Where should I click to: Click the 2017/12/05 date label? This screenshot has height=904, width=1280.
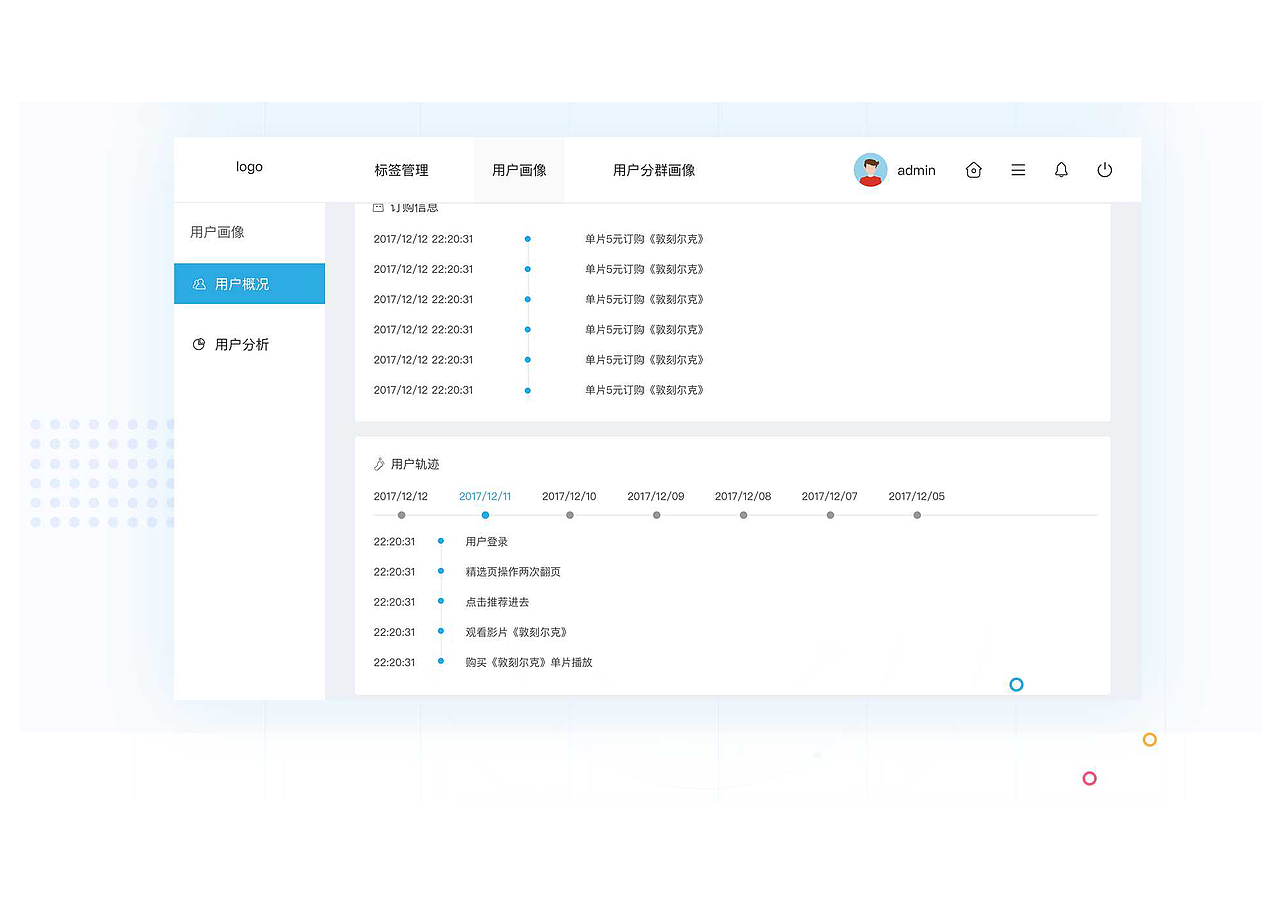(916, 496)
